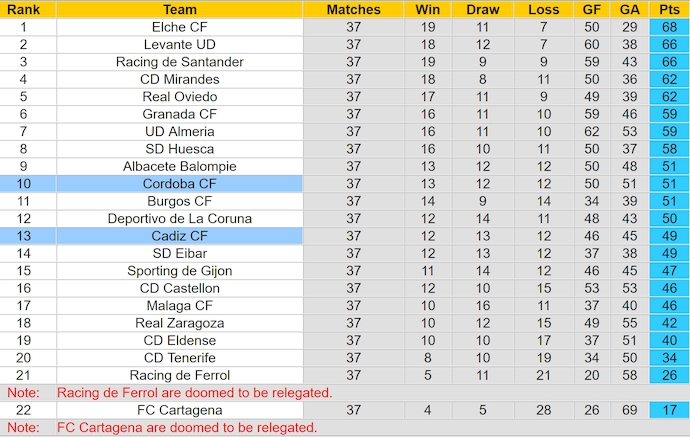The width and height of the screenshot is (690, 437).
Task: Click Racing de Ferrol relegation note
Action: pyautogui.click(x=194, y=393)
